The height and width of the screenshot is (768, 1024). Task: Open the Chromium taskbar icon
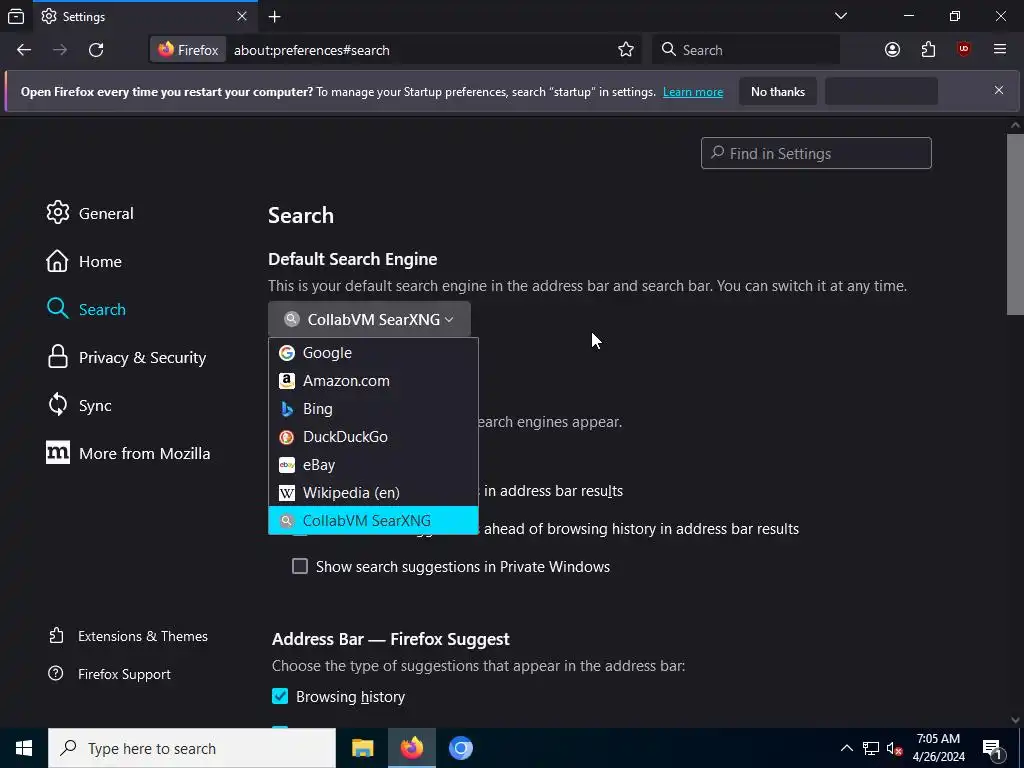(460, 748)
